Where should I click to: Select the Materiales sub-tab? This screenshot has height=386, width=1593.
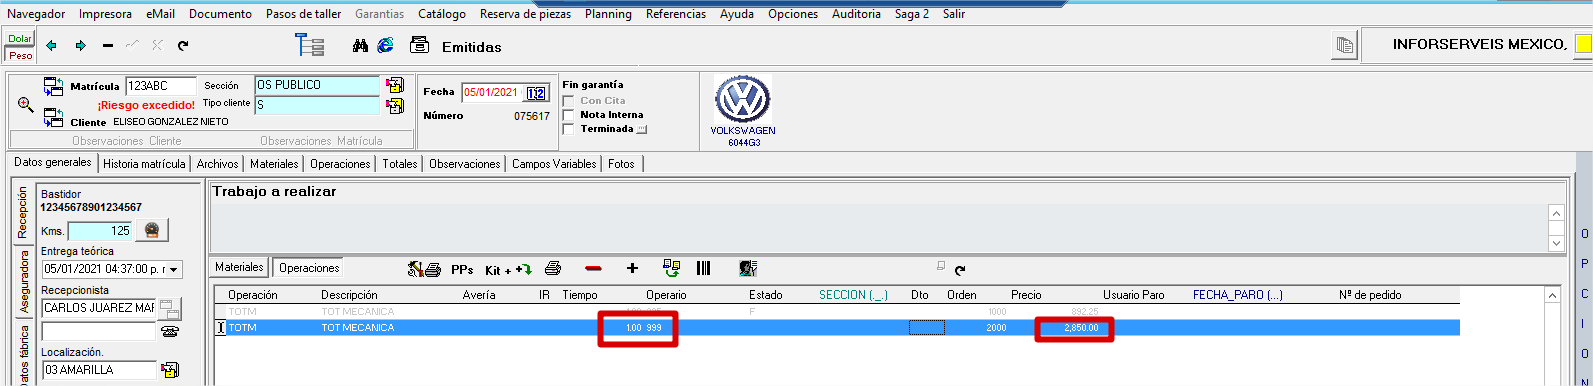[239, 267]
